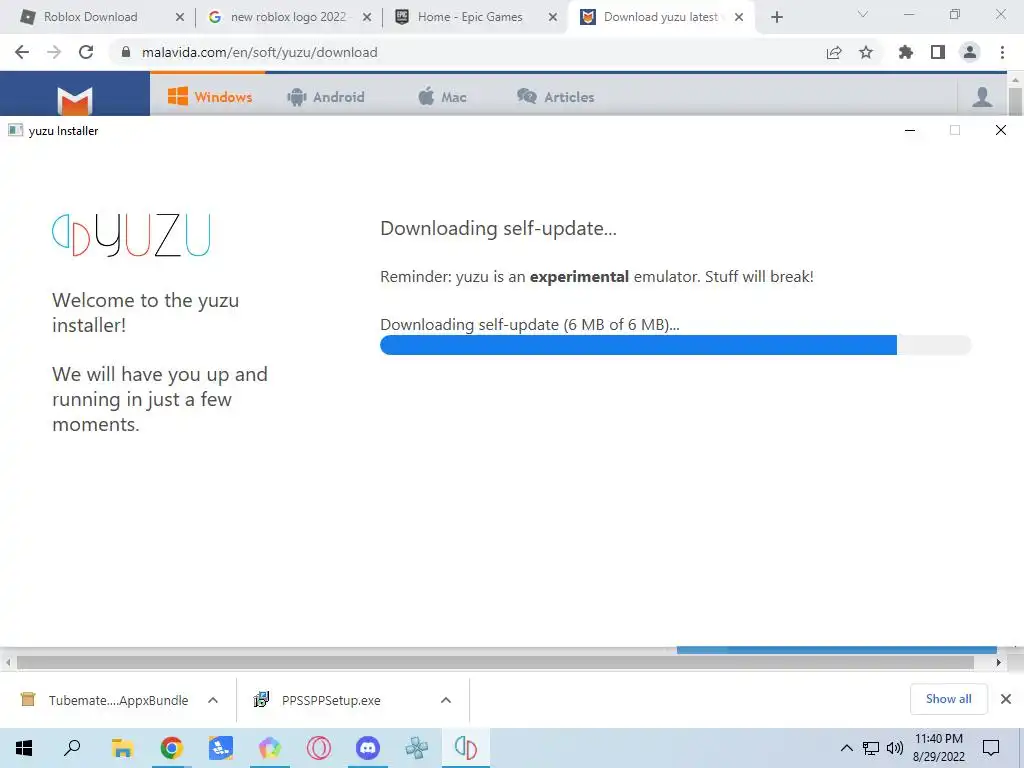Select yuzu installer in taskbar
The height and width of the screenshot is (768, 1024).
click(466, 748)
